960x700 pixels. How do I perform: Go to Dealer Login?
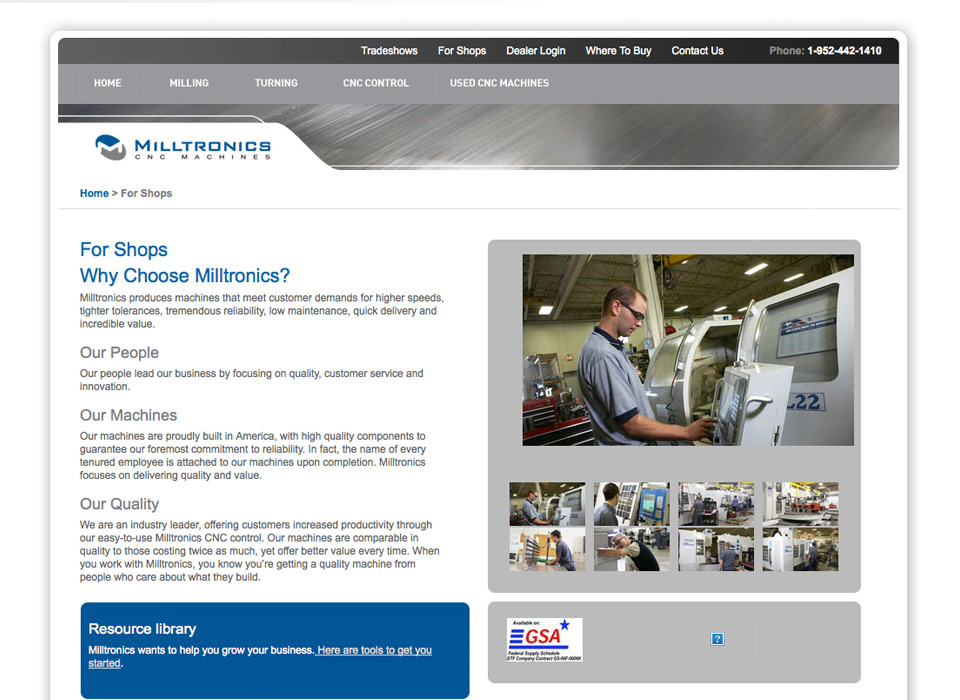(x=536, y=51)
